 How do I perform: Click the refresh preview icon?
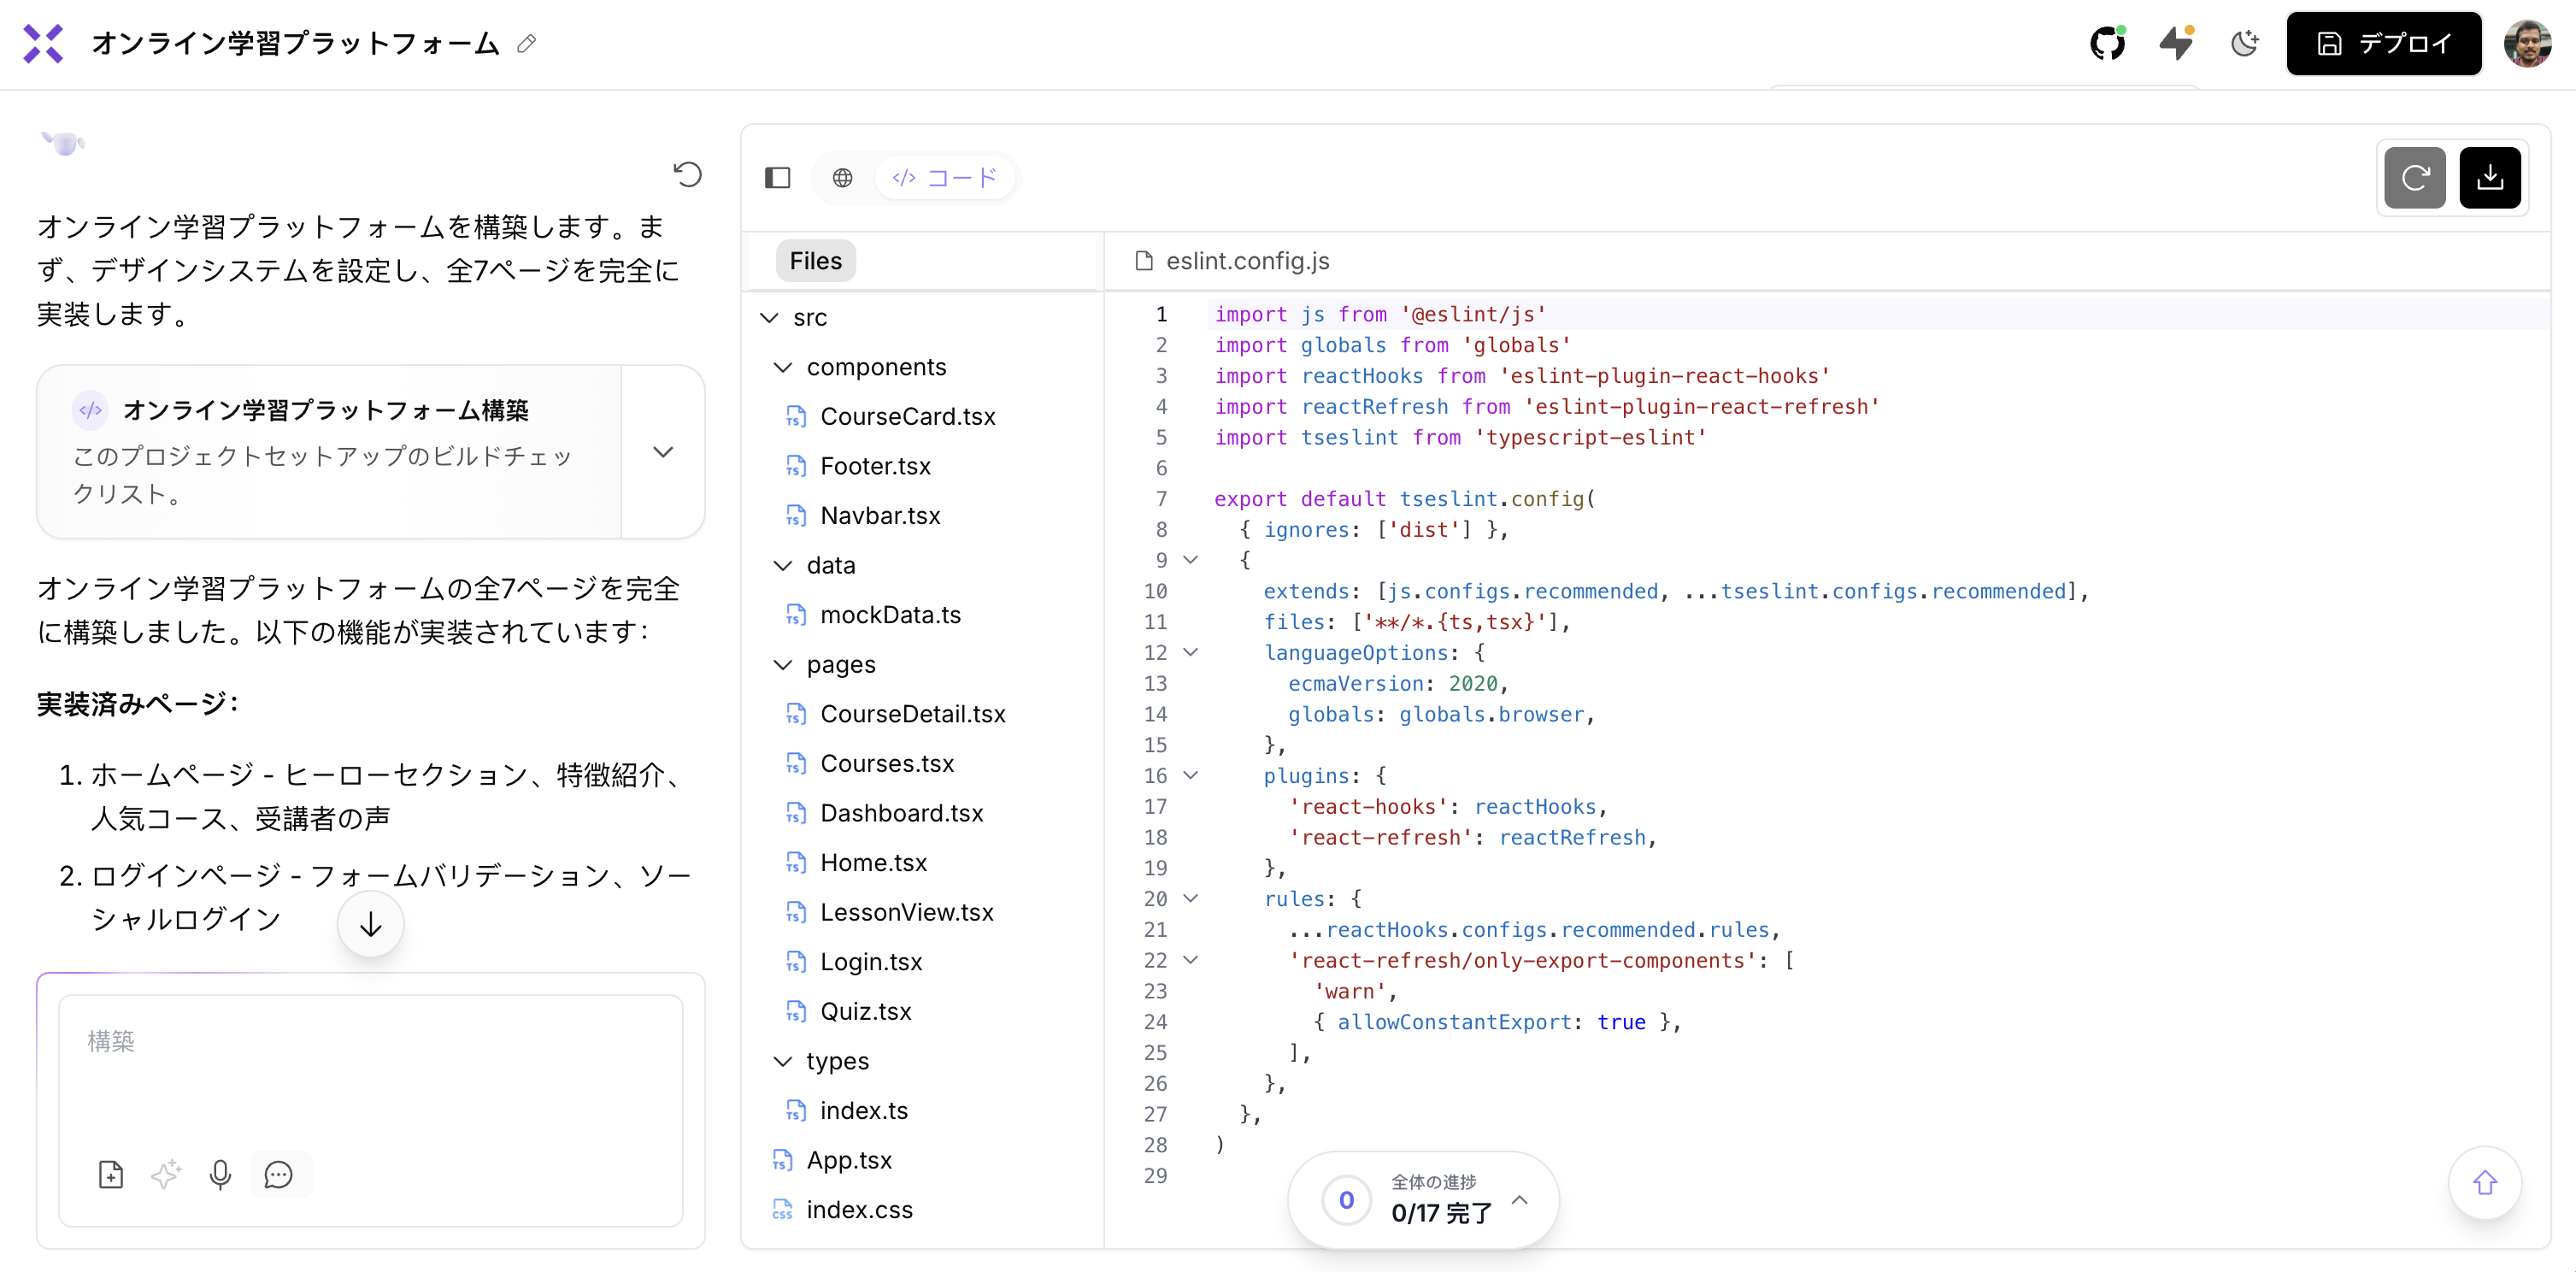pyautogui.click(x=2414, y=178)
